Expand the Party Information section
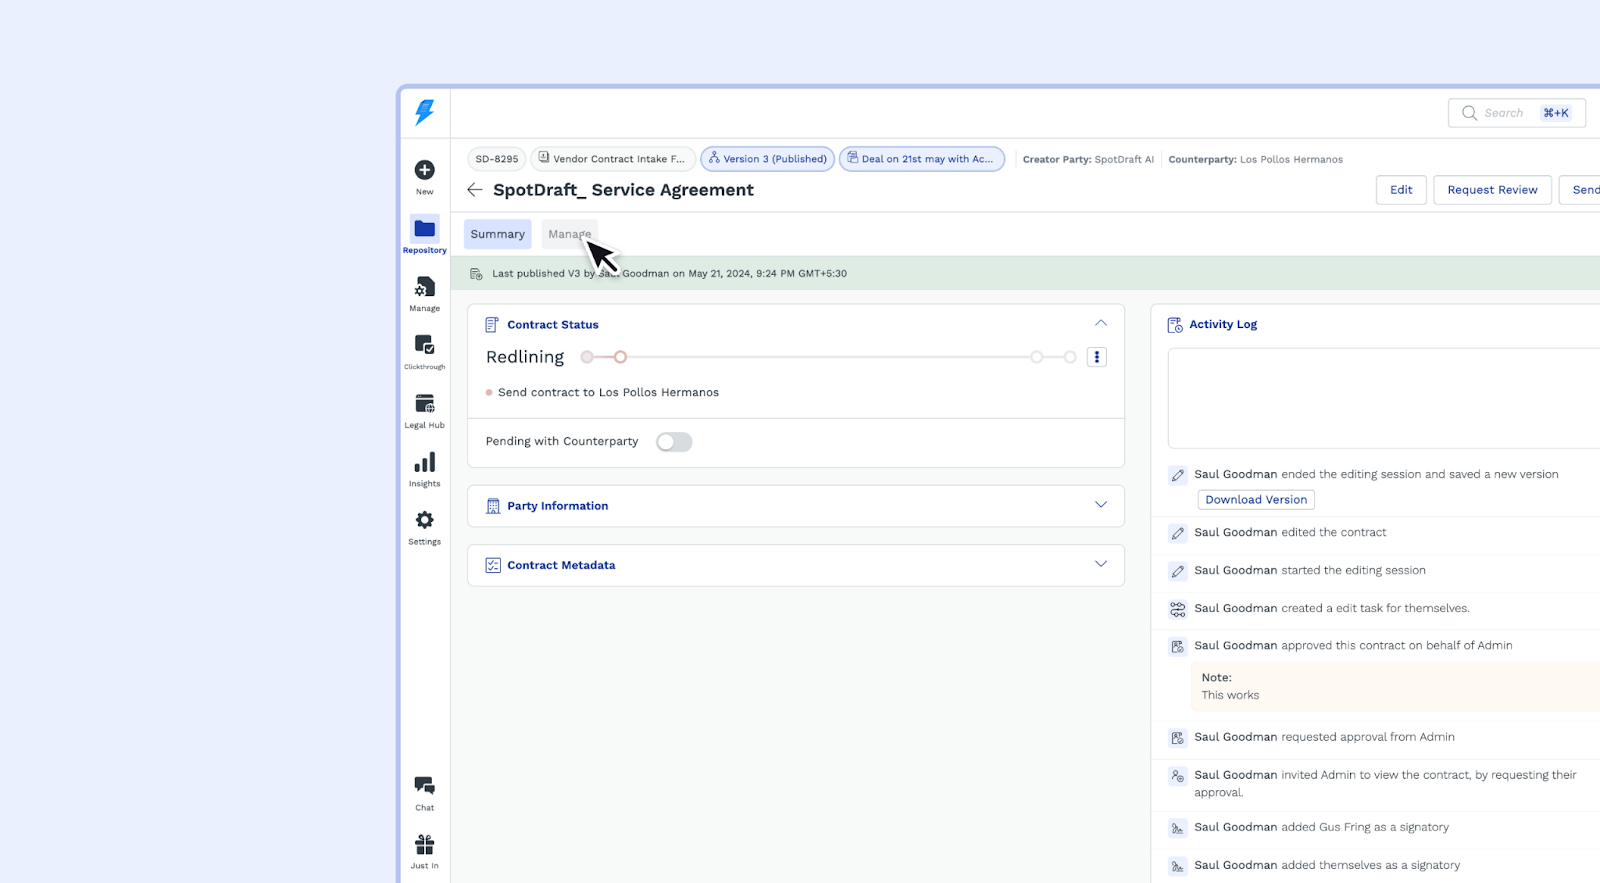This screenshot has height=883, width=1600. pos(1100,506)
